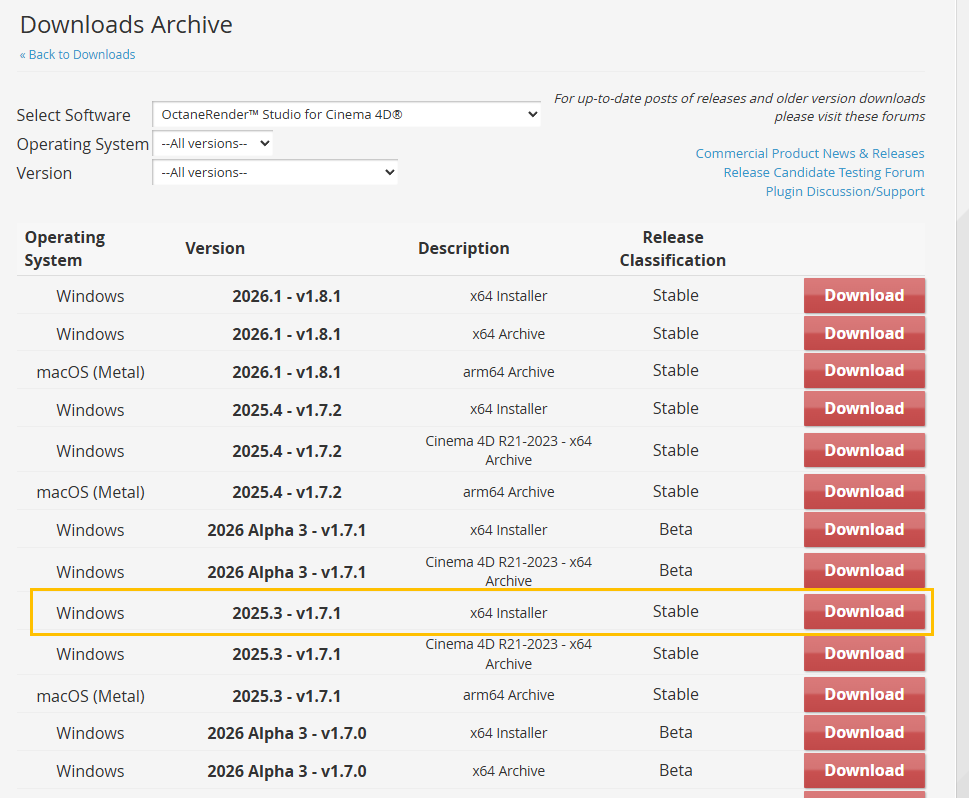Viewport: 969px width, 798px height.
Task: Download macOS 2025.4 v1.7.2 arm64 Archive
Action: [x=864, y=491]
